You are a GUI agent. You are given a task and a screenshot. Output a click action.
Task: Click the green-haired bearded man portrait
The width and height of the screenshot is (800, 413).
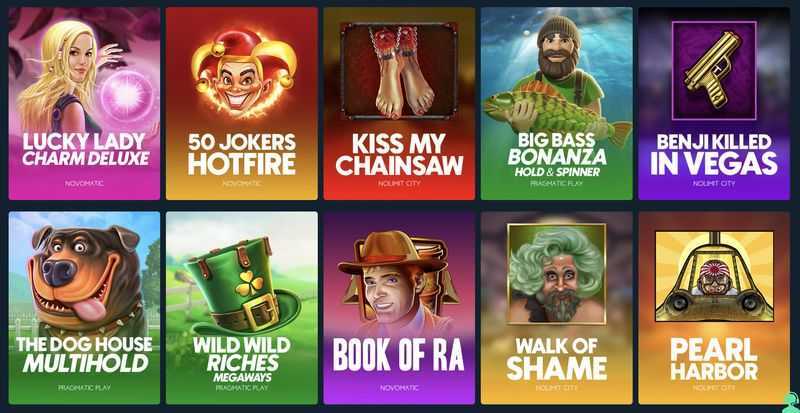click(557, 274)
